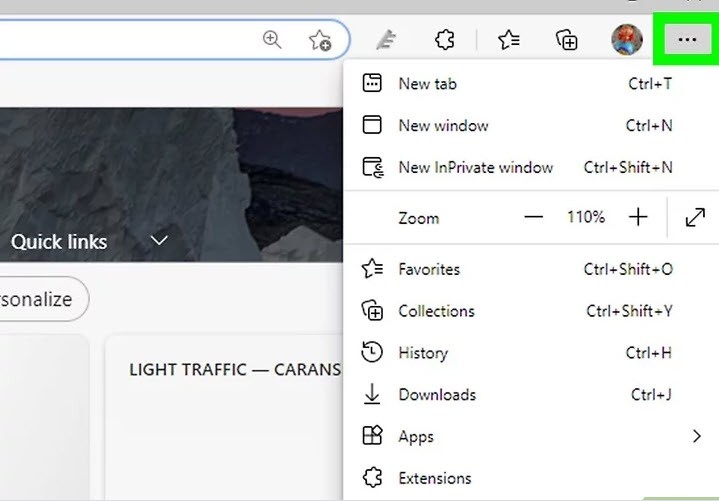
Task: Click the zoom magnifier icon in address bar
Action: tap(272, 39)
